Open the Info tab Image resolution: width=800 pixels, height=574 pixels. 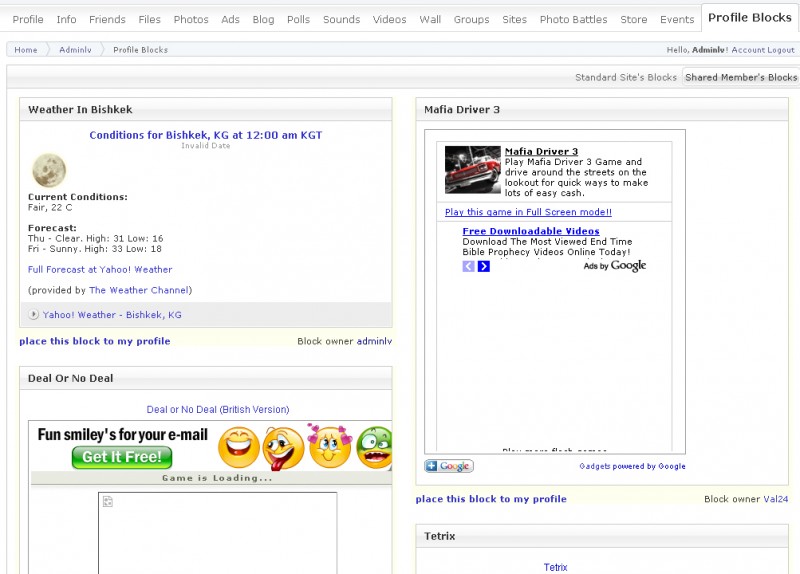66,19
